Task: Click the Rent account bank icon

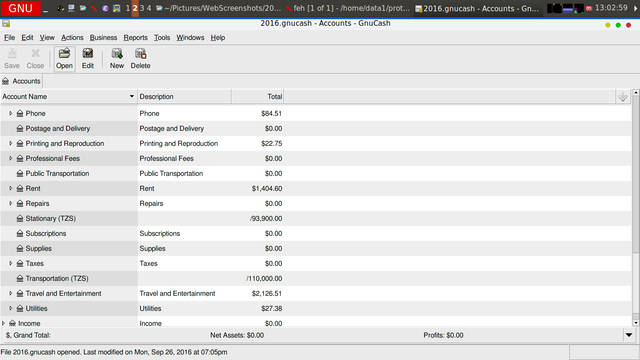Action: coord(20,189)
